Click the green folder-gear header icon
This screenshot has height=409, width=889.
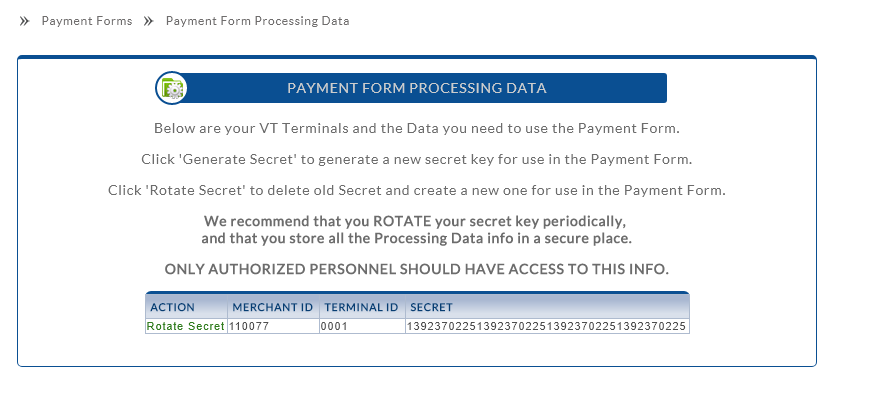tap(172, 88)
